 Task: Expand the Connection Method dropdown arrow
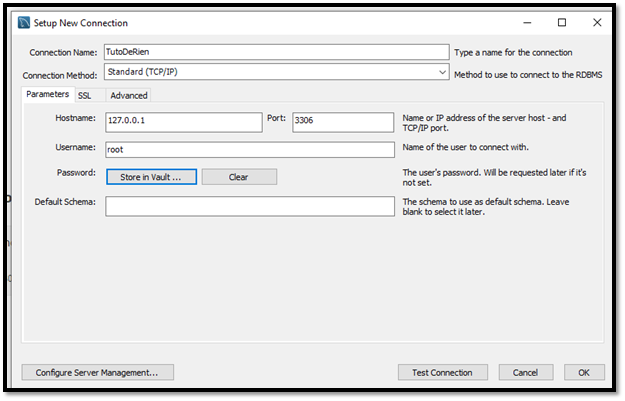442,72
